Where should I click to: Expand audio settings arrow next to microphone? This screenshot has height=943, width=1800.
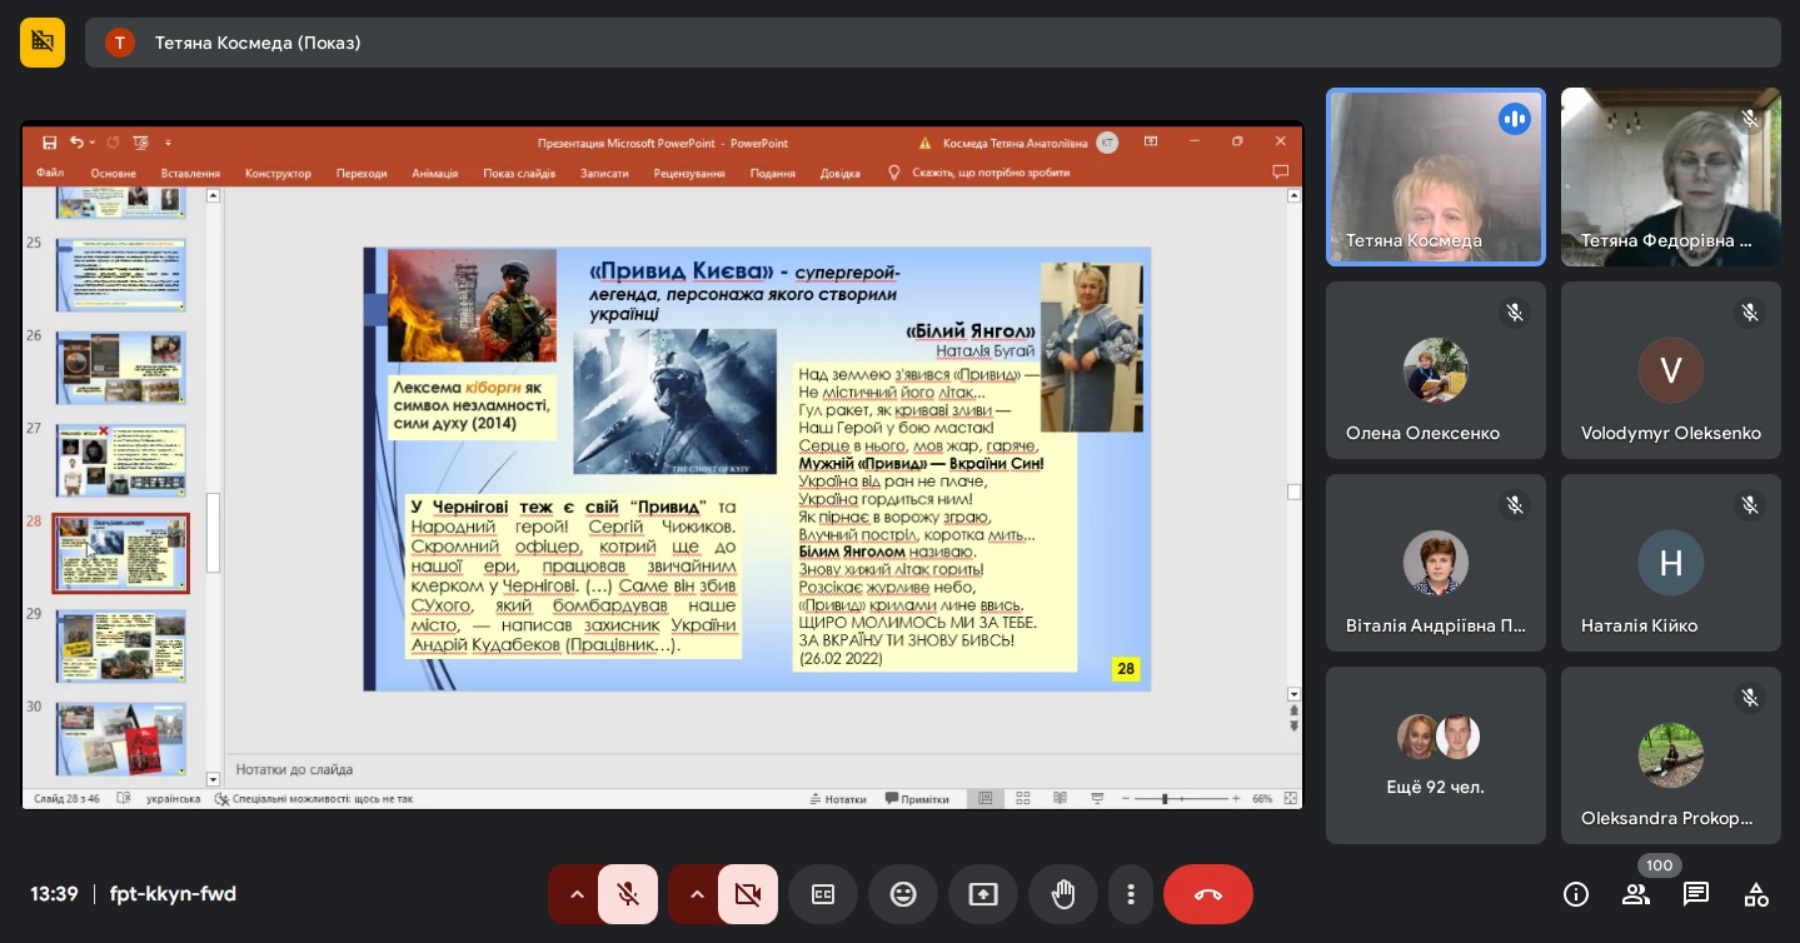point(576,894)
